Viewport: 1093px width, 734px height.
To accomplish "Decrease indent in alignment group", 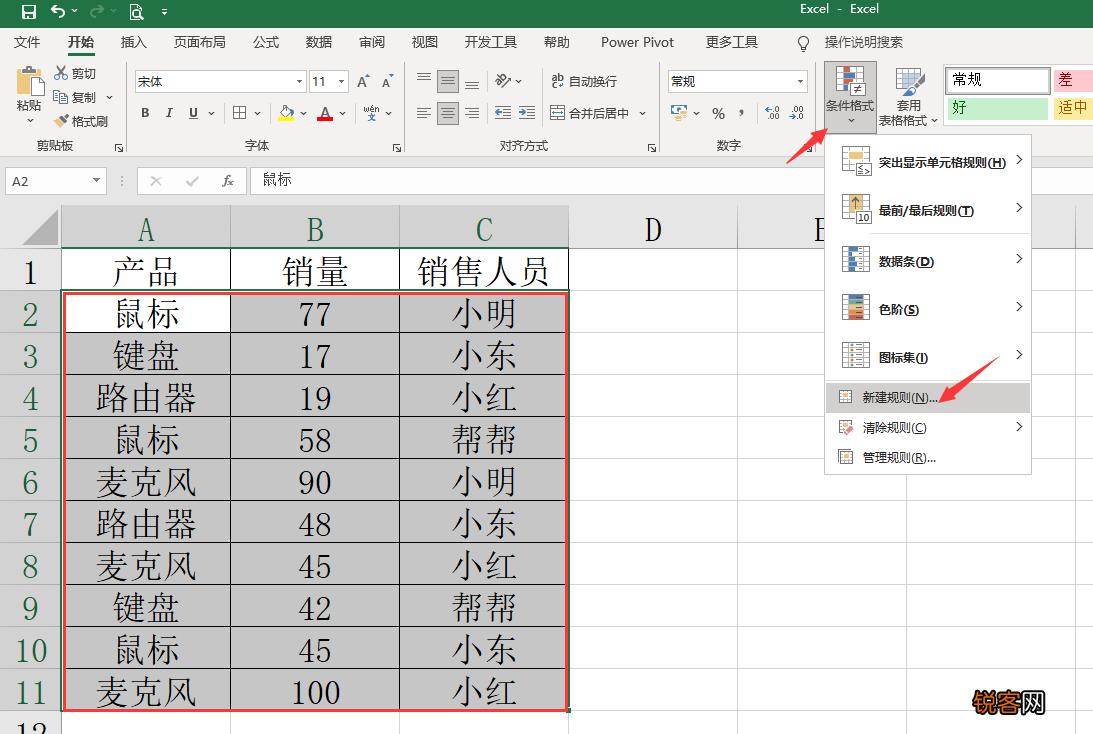I will point(503,113).
